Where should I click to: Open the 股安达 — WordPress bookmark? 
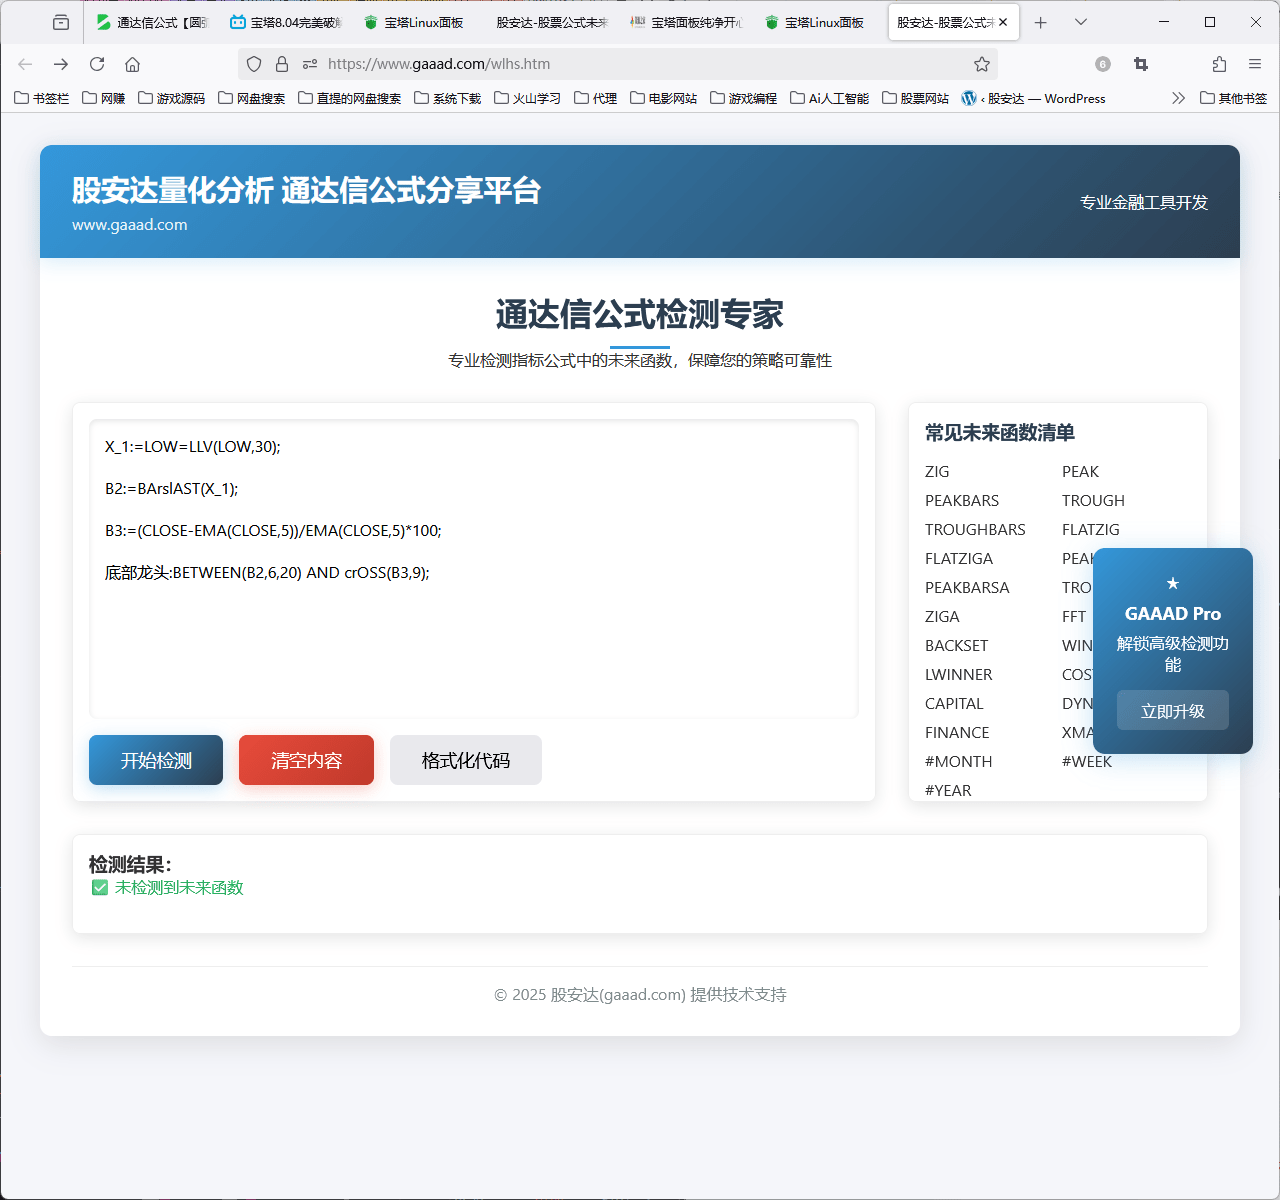pos(1033,98)
